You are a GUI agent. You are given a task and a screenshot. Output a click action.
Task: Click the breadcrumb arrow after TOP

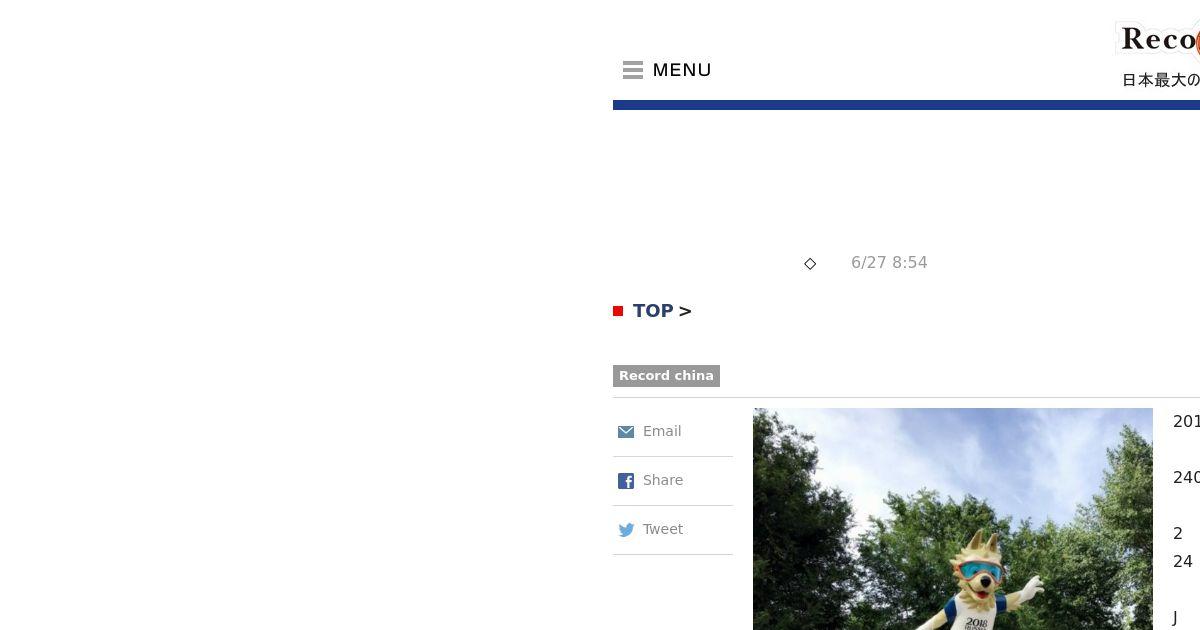coord(685,311)
